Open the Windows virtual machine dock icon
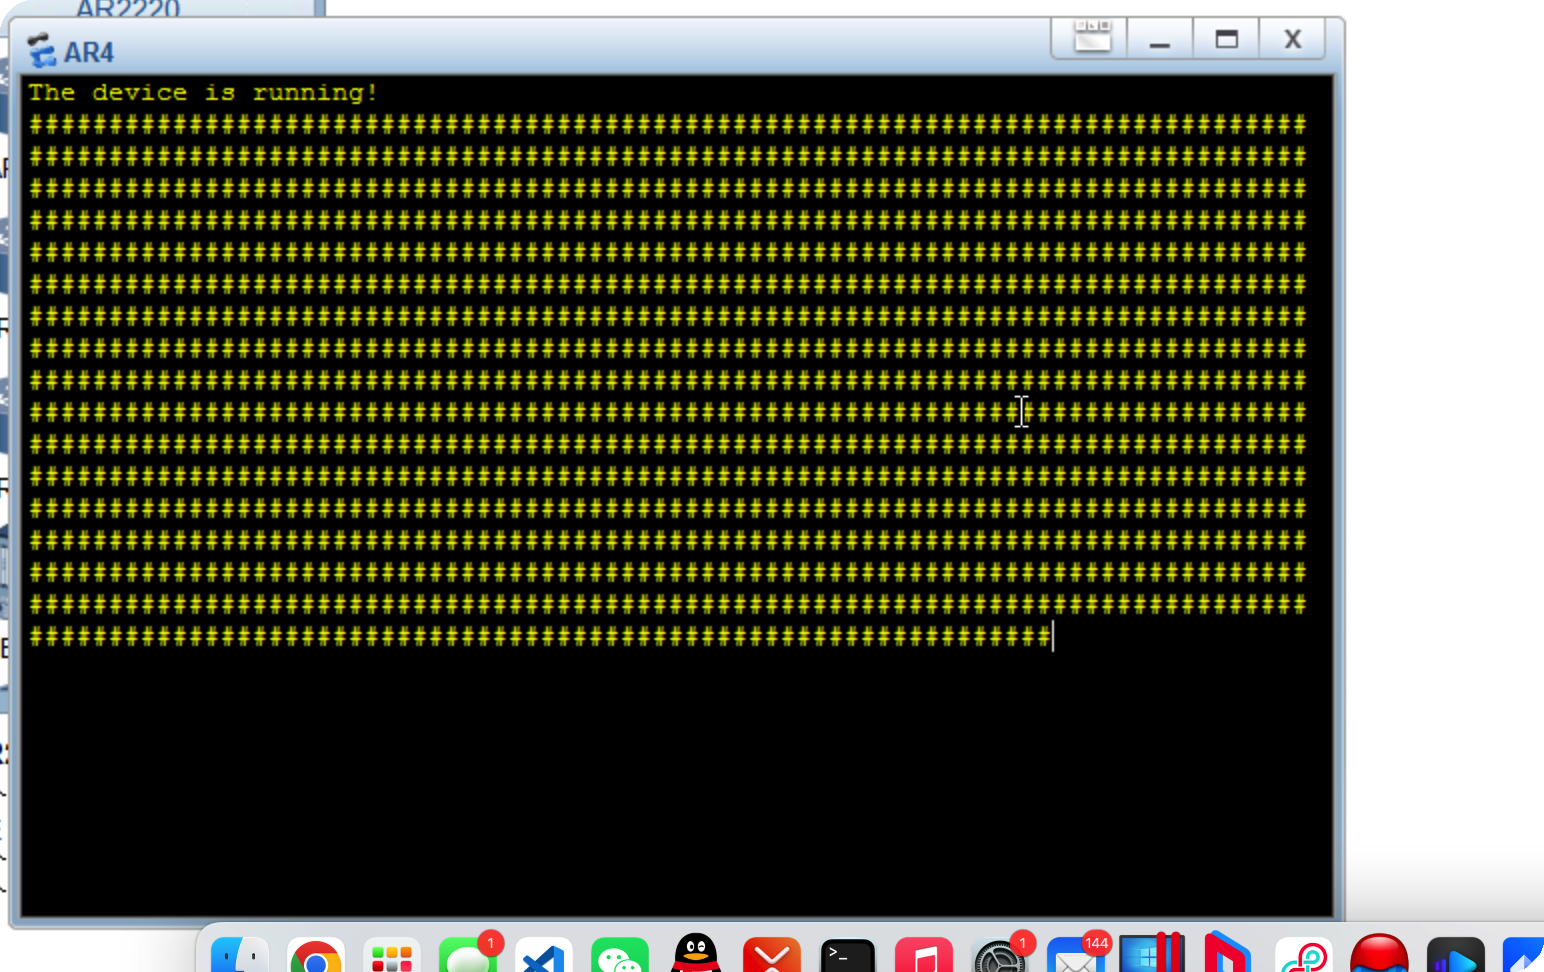The height and width of the screenshot is (972, 1544). coord(1152,954)
